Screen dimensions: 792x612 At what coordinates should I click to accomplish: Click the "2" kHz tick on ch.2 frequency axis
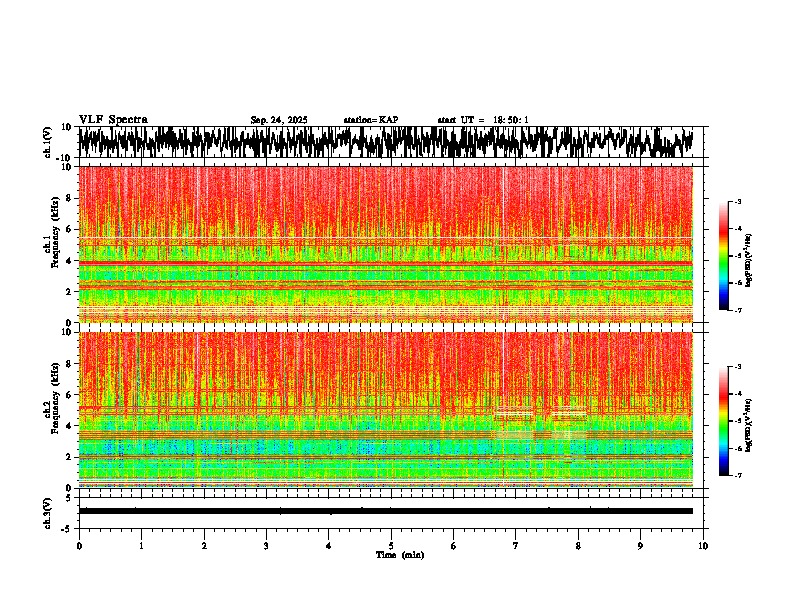click(x=70, y=457)
